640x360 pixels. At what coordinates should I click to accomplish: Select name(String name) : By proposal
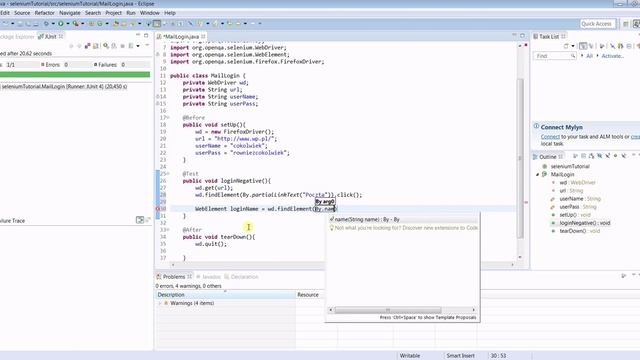[x=402, y=220]
